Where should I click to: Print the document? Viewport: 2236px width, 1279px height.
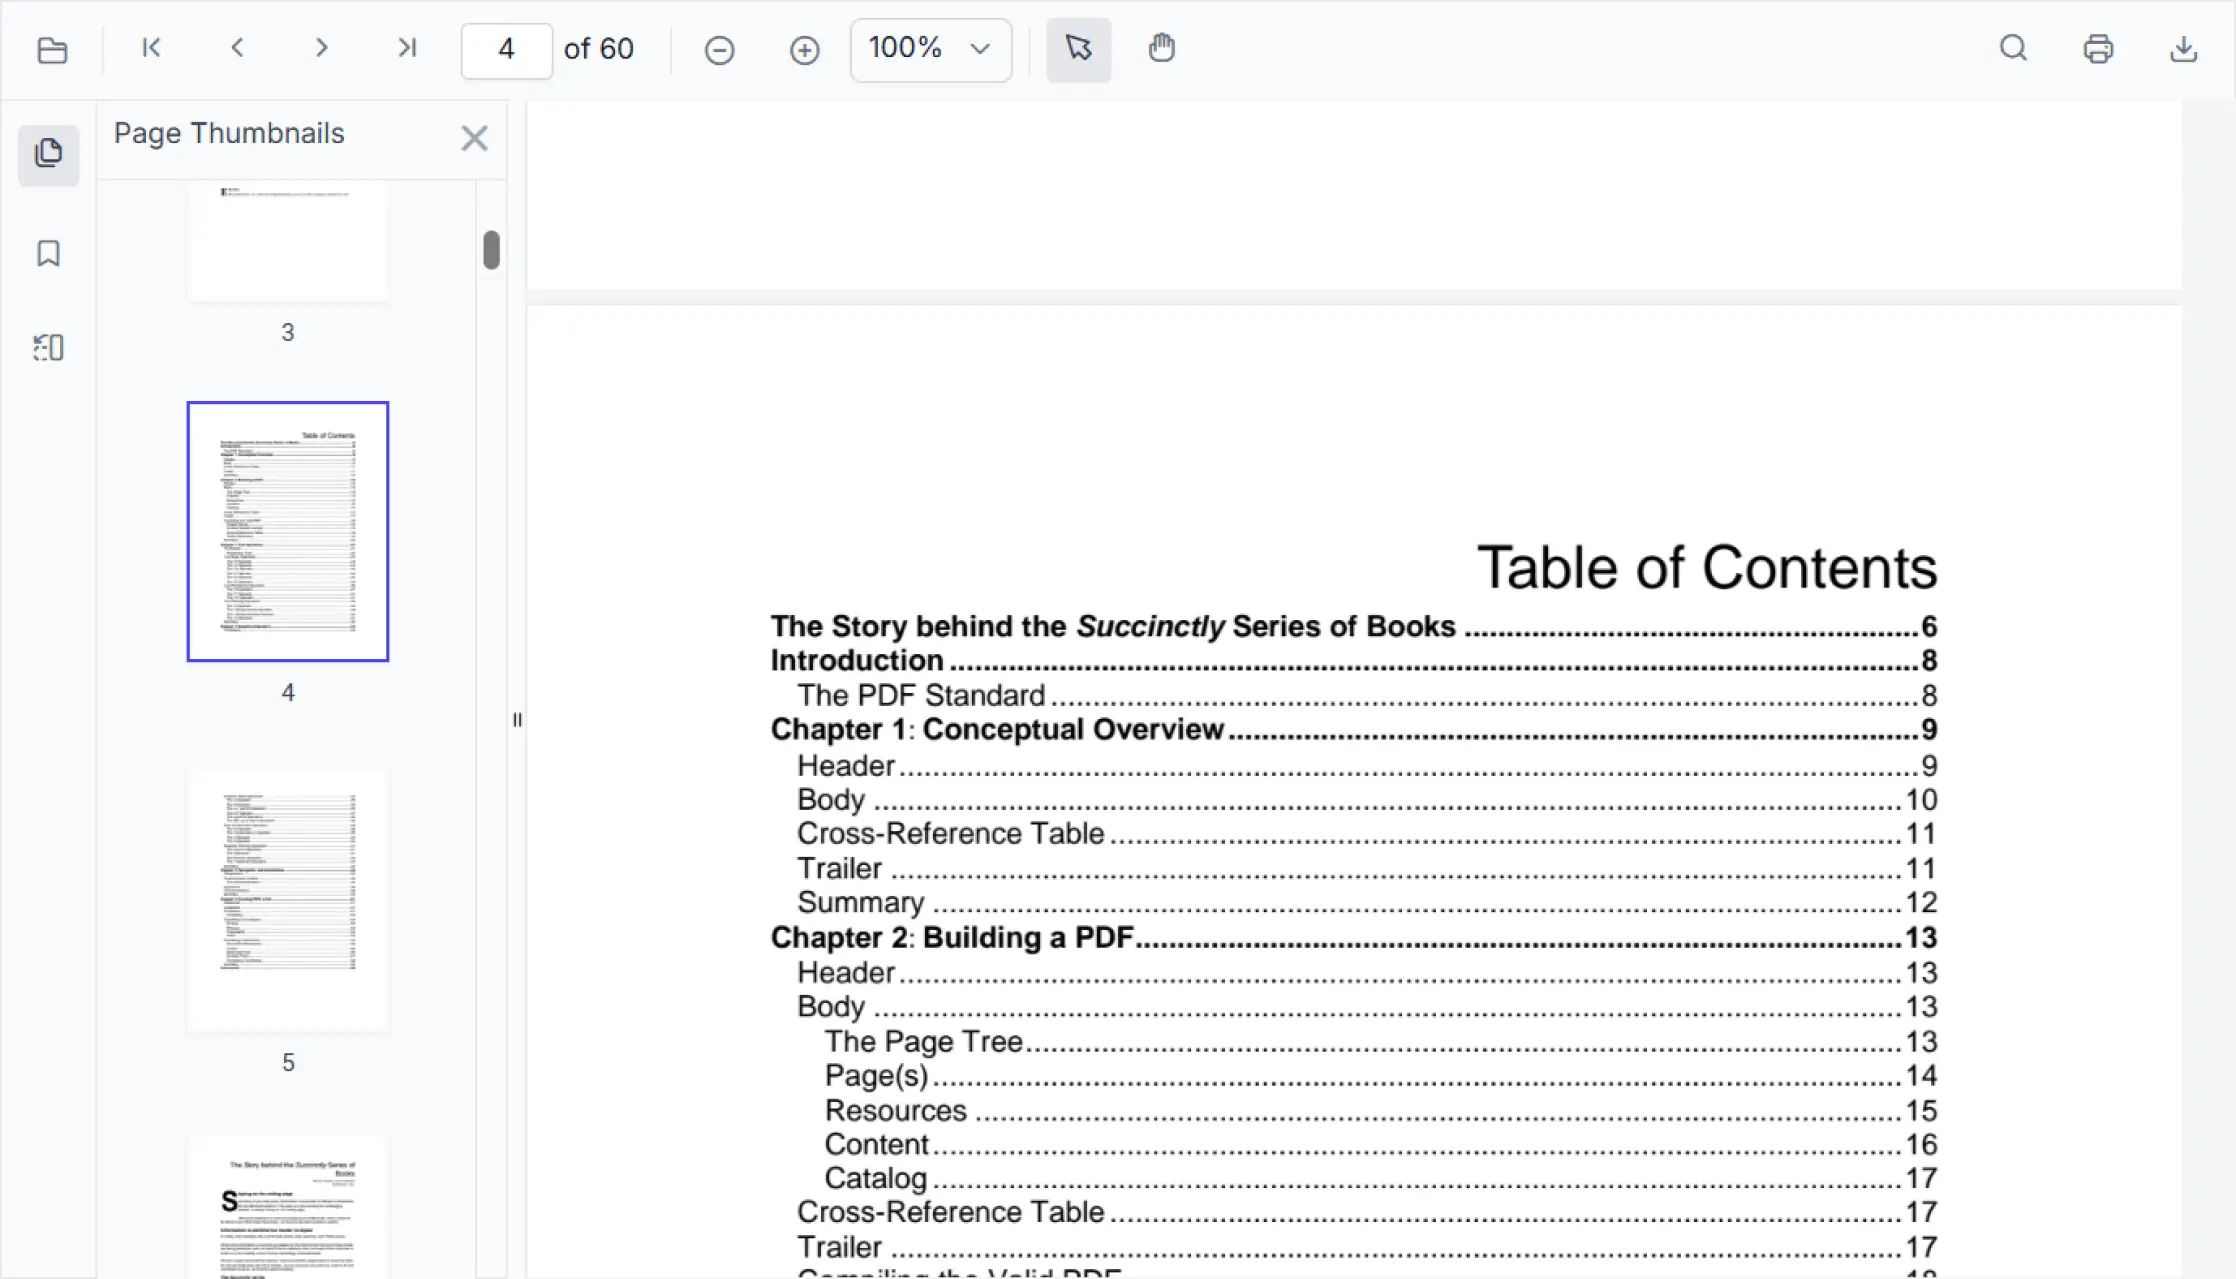pos(2098,49)
